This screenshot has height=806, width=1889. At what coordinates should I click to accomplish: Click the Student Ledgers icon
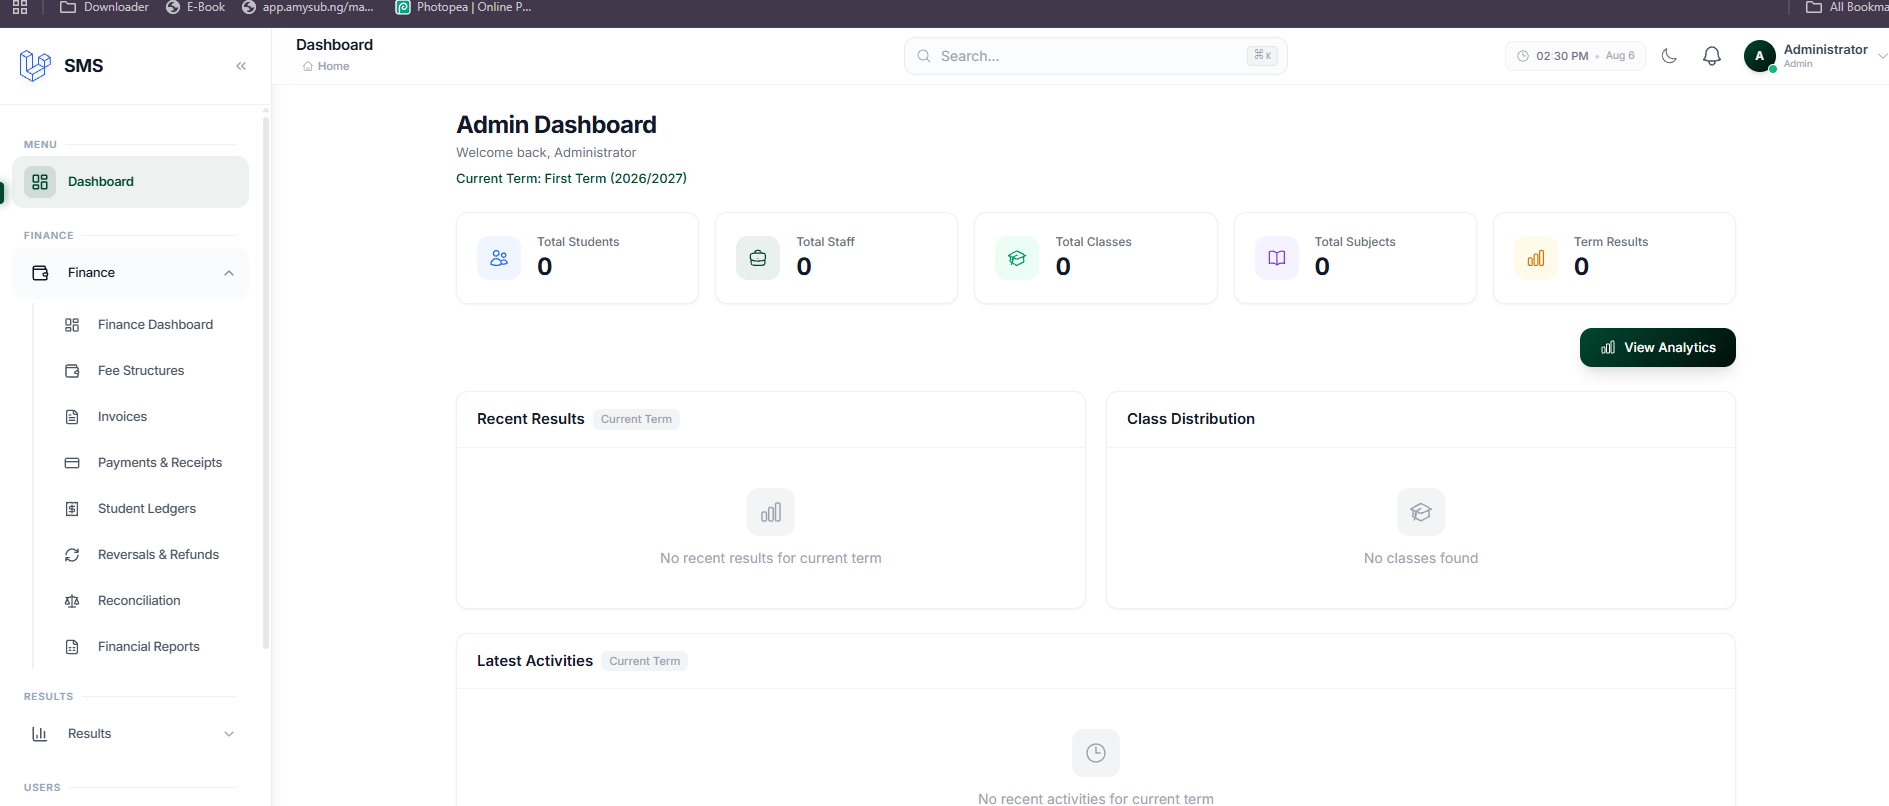click(x=72, y=509)
